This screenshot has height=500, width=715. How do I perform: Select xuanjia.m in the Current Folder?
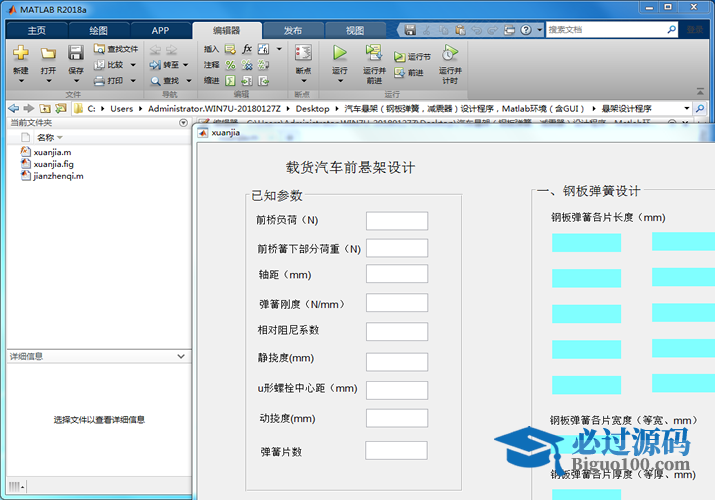[52, 152]
